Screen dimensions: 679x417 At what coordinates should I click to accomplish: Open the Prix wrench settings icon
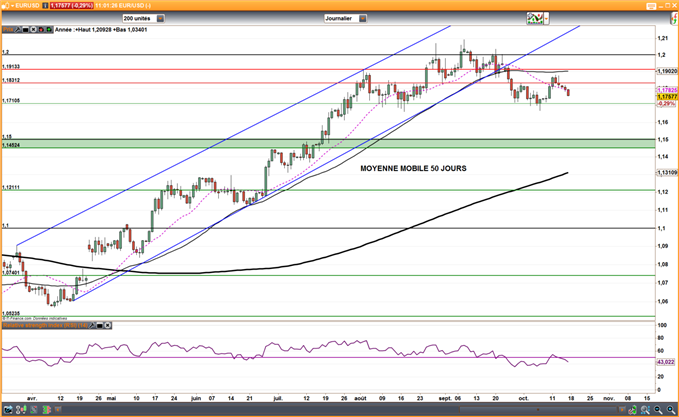(x=18, y=29)
